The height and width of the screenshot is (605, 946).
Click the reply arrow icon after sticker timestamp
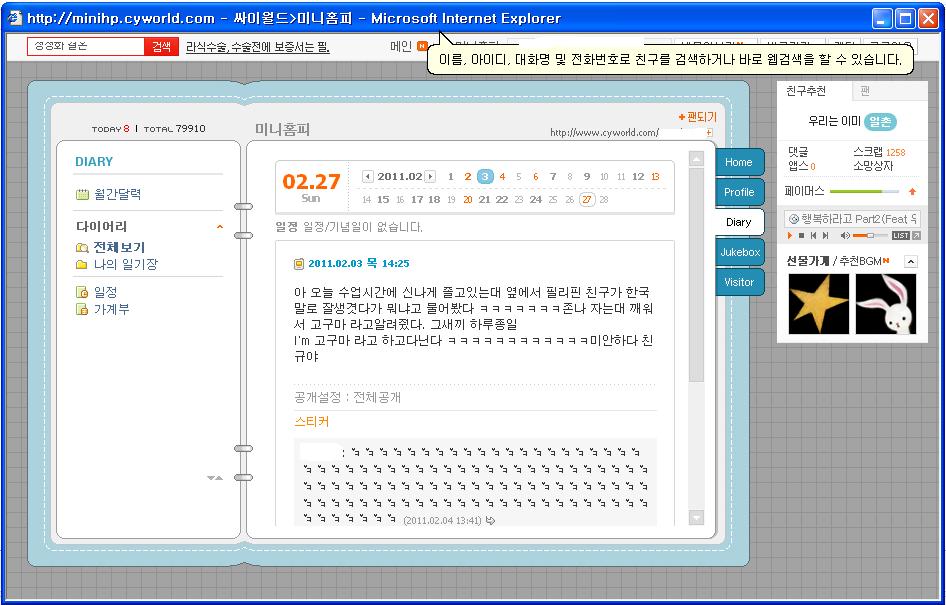click(x=490, y=521)
